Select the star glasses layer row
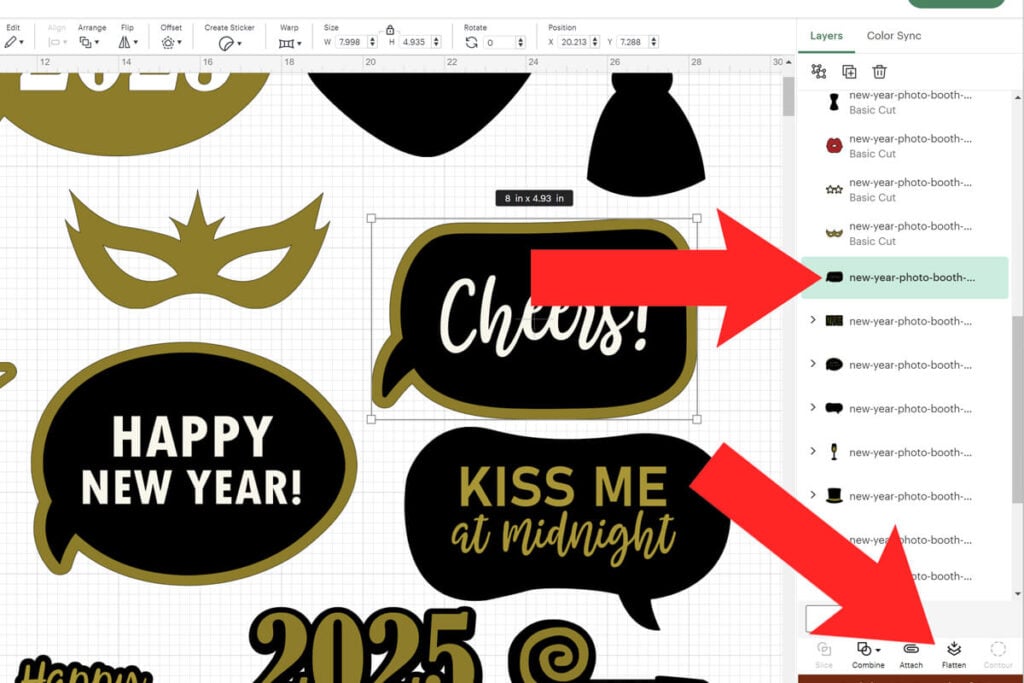This screenshot has width=1024, height=683. [904, 189]
